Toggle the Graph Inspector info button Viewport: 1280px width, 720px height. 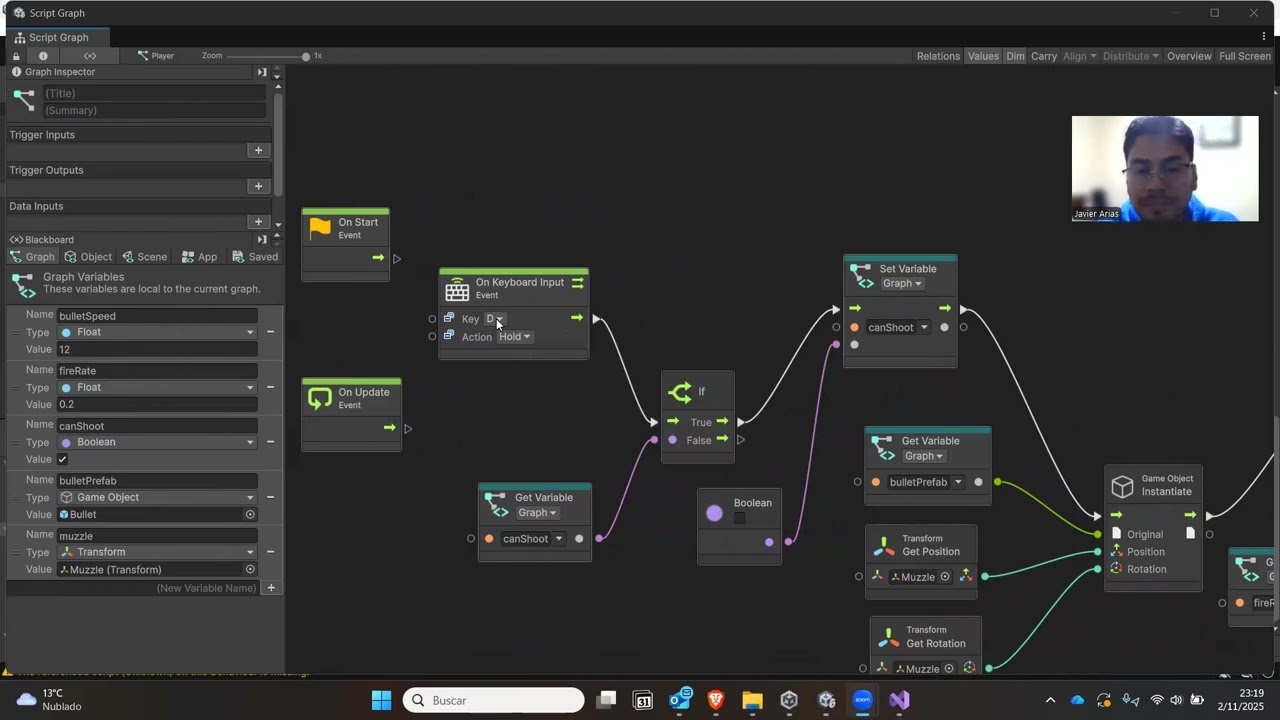pos(43,56)
